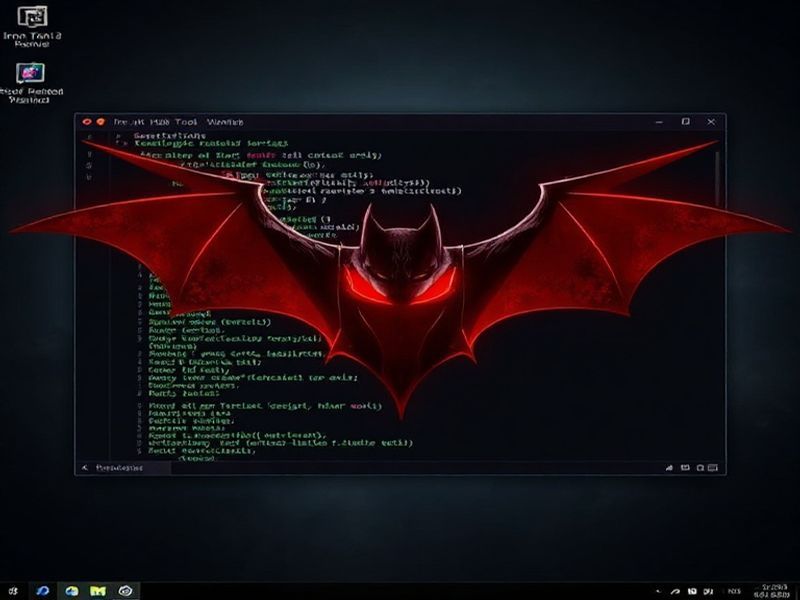
Task: Click the arrow icon beside the bottom-left tab
Action: tap(85, 468)
